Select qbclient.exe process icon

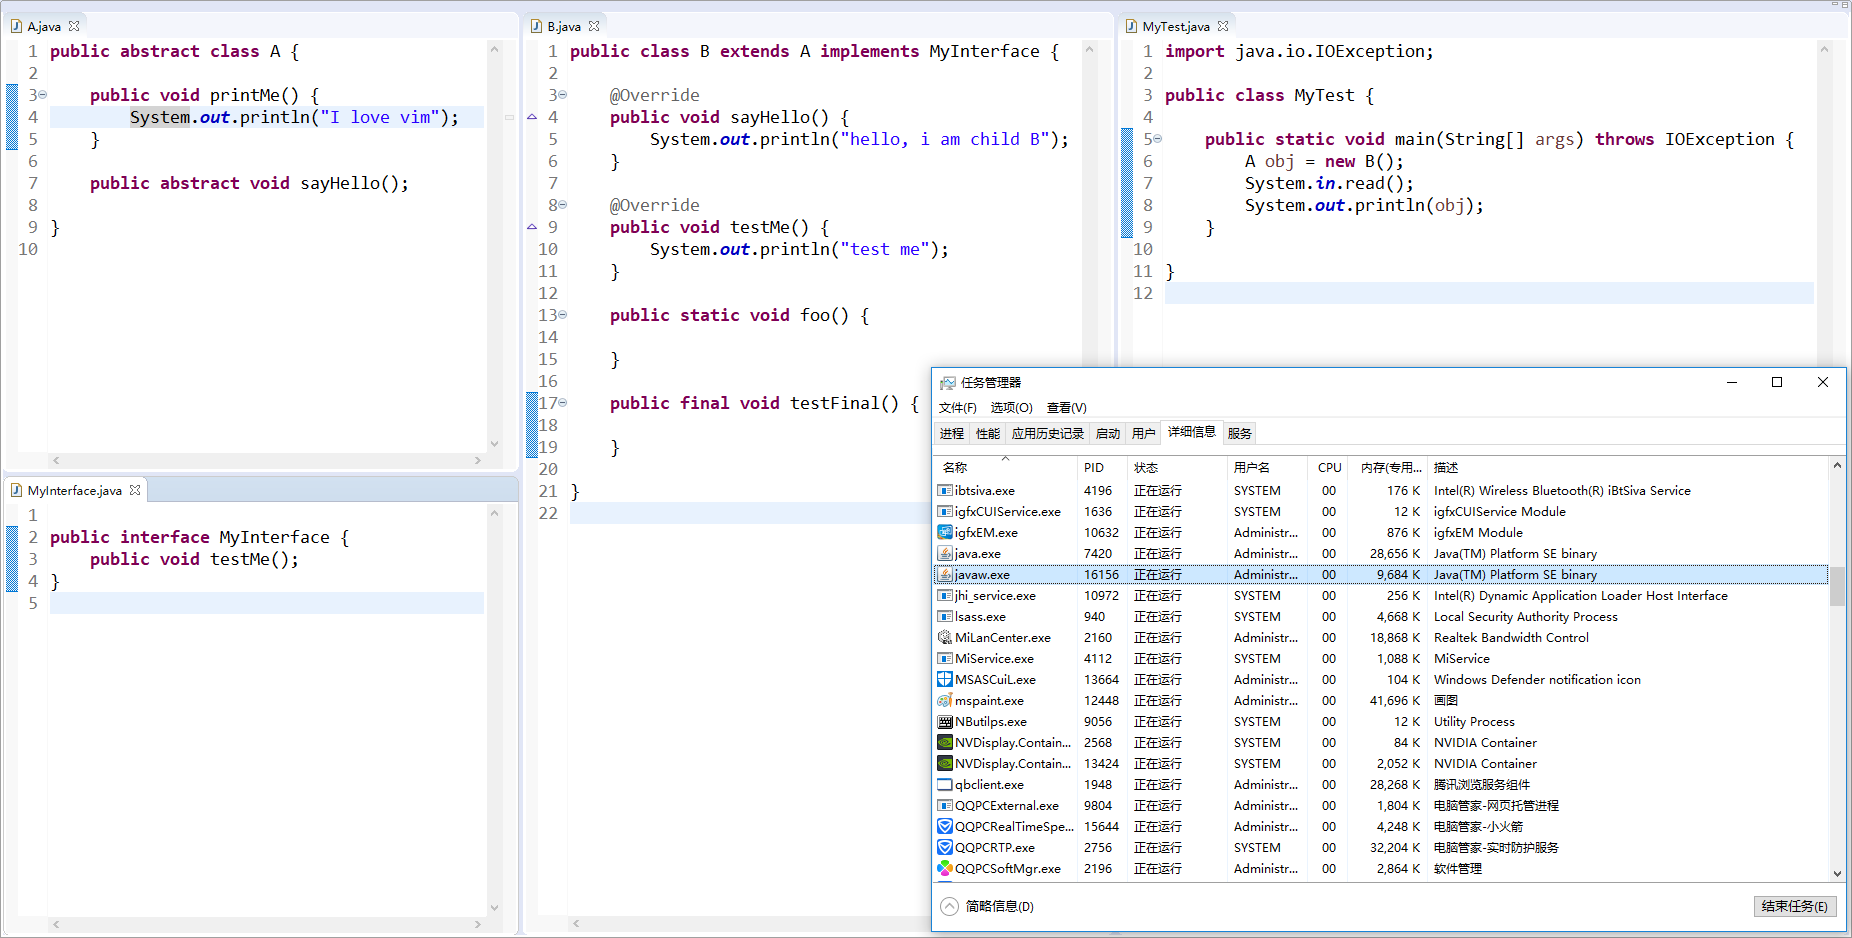[945, 784]
